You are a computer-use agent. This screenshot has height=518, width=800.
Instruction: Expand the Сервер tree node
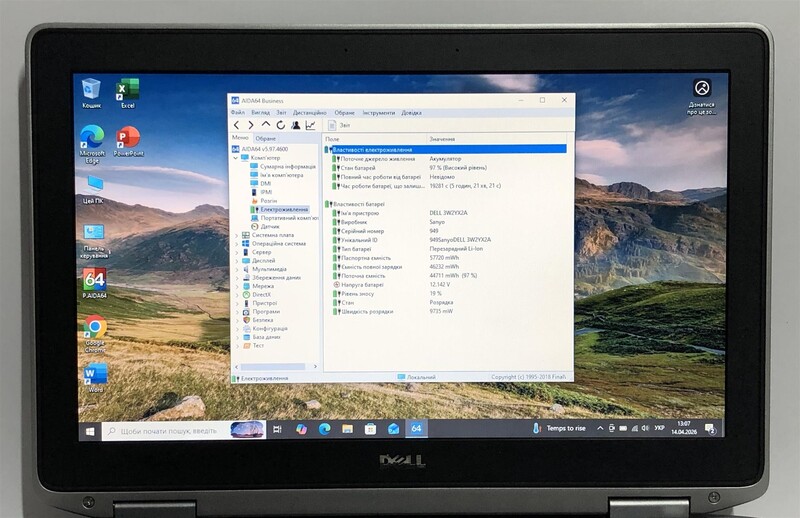pyautogui.click(x=236, y=252)
